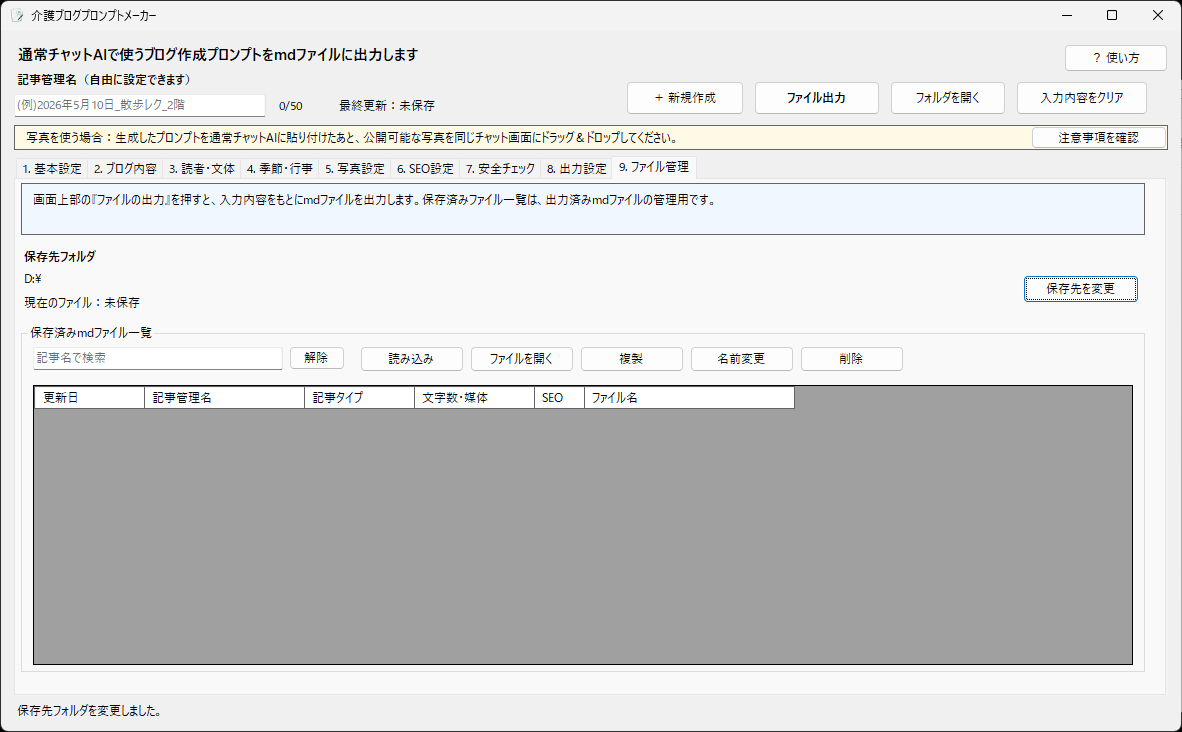This screenshot has width=1182, height=732.
Task: Select the 9. ファイル管理 tab
Action: tap(654, 167)
